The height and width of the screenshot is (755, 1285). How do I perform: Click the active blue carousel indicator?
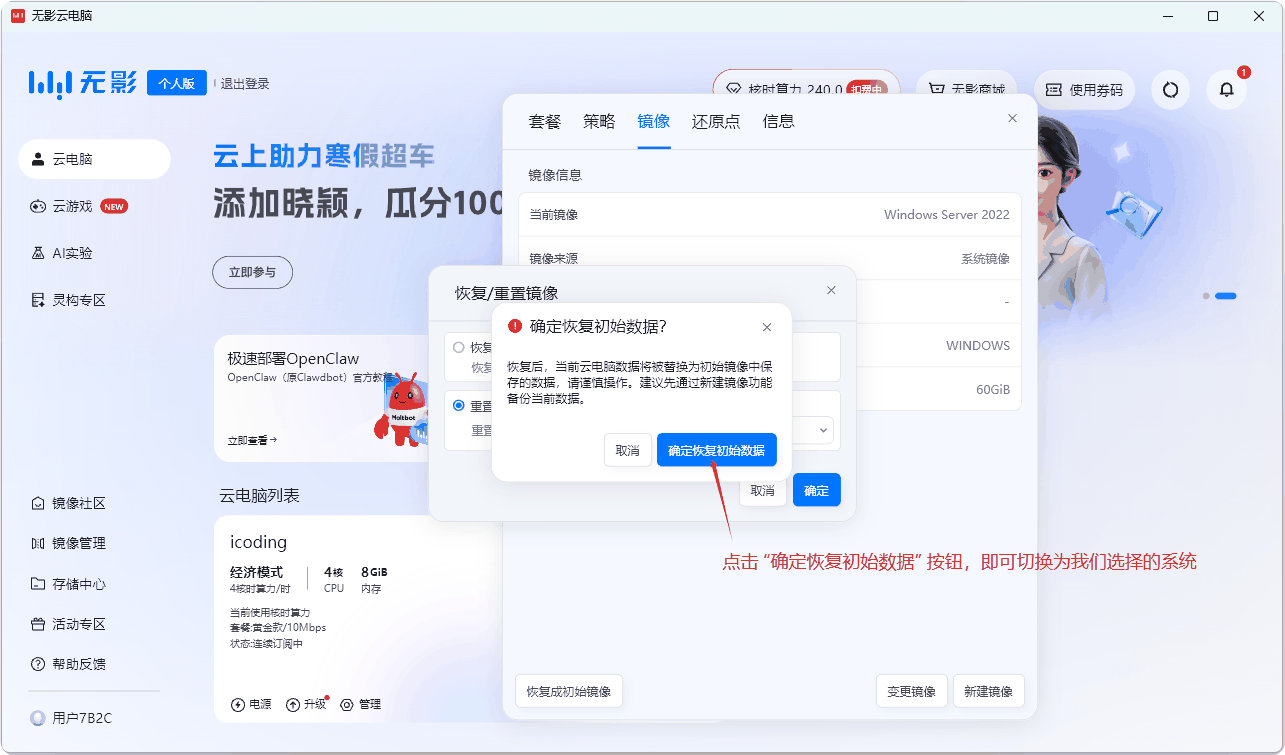point(1226,296)
